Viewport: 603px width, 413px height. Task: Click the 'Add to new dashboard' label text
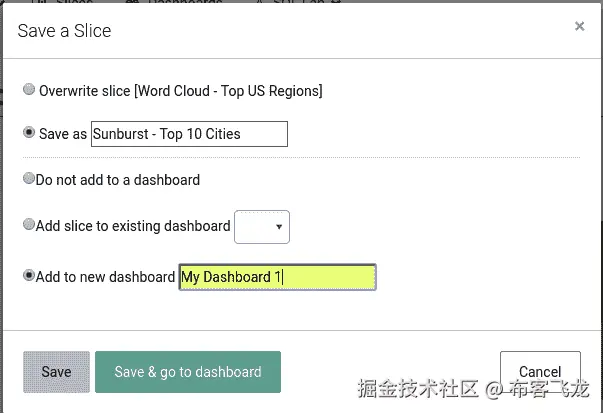tap(106, 277)
